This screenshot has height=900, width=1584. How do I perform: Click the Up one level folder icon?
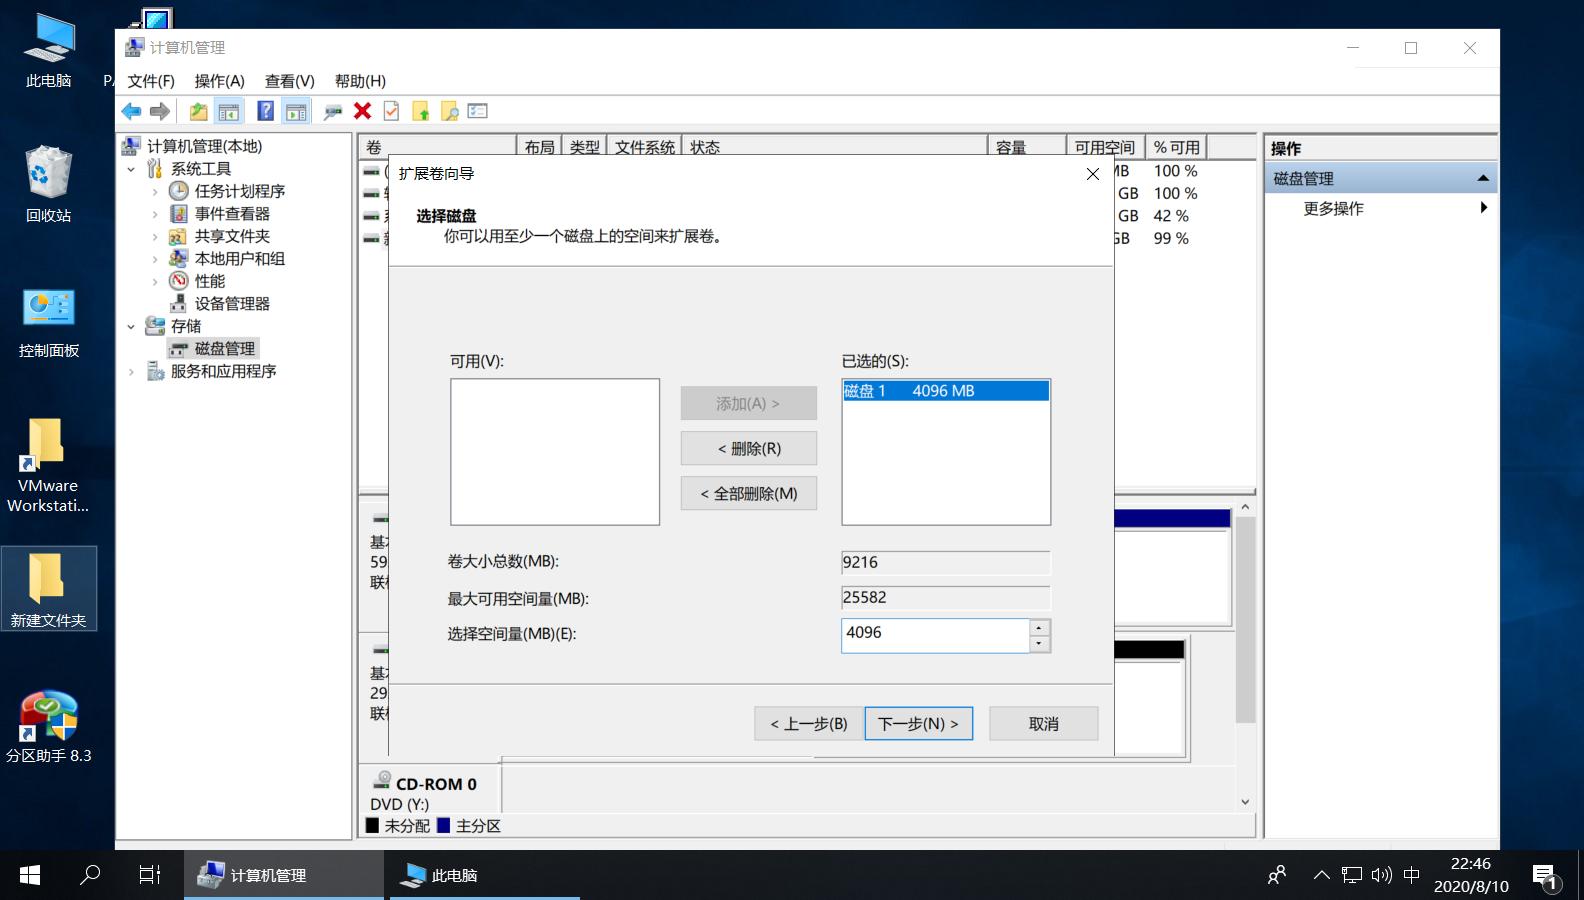[x=198, y=111]
